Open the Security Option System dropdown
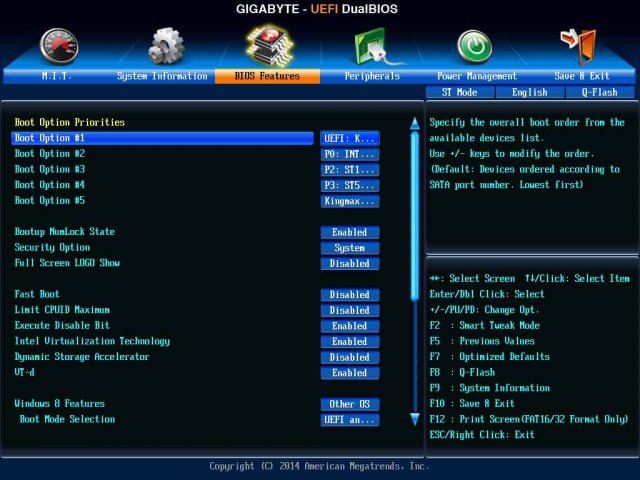Screen dimensions: 640x480 (x=349, y=248)
